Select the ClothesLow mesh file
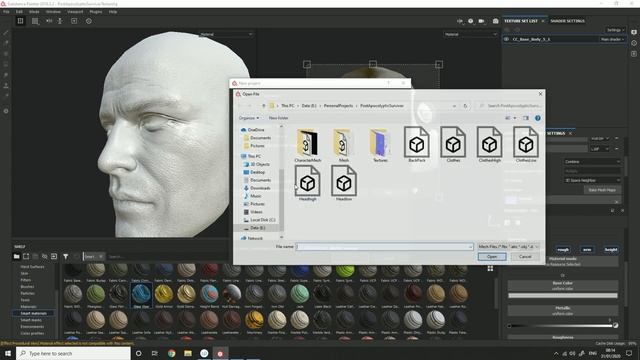 click(526, 144)
